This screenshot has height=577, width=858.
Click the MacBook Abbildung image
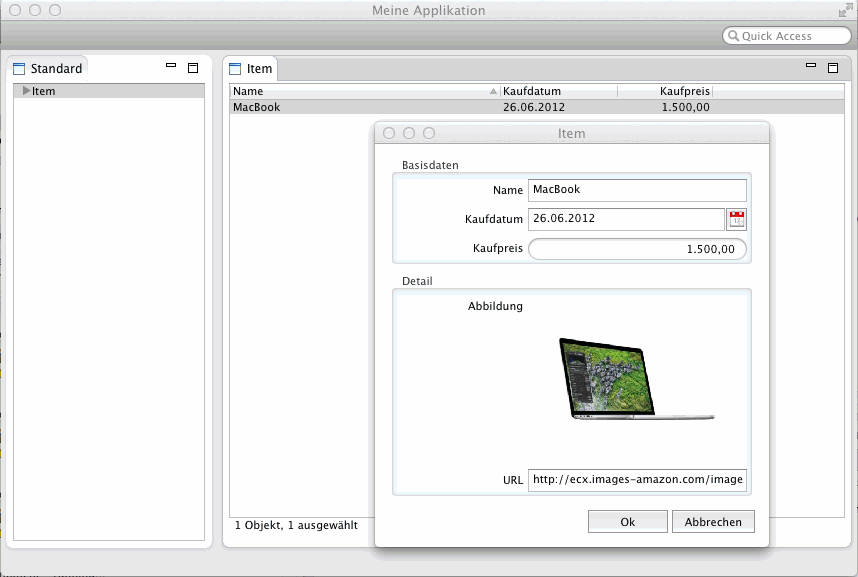pyautogui.click(x=634, y=379)
